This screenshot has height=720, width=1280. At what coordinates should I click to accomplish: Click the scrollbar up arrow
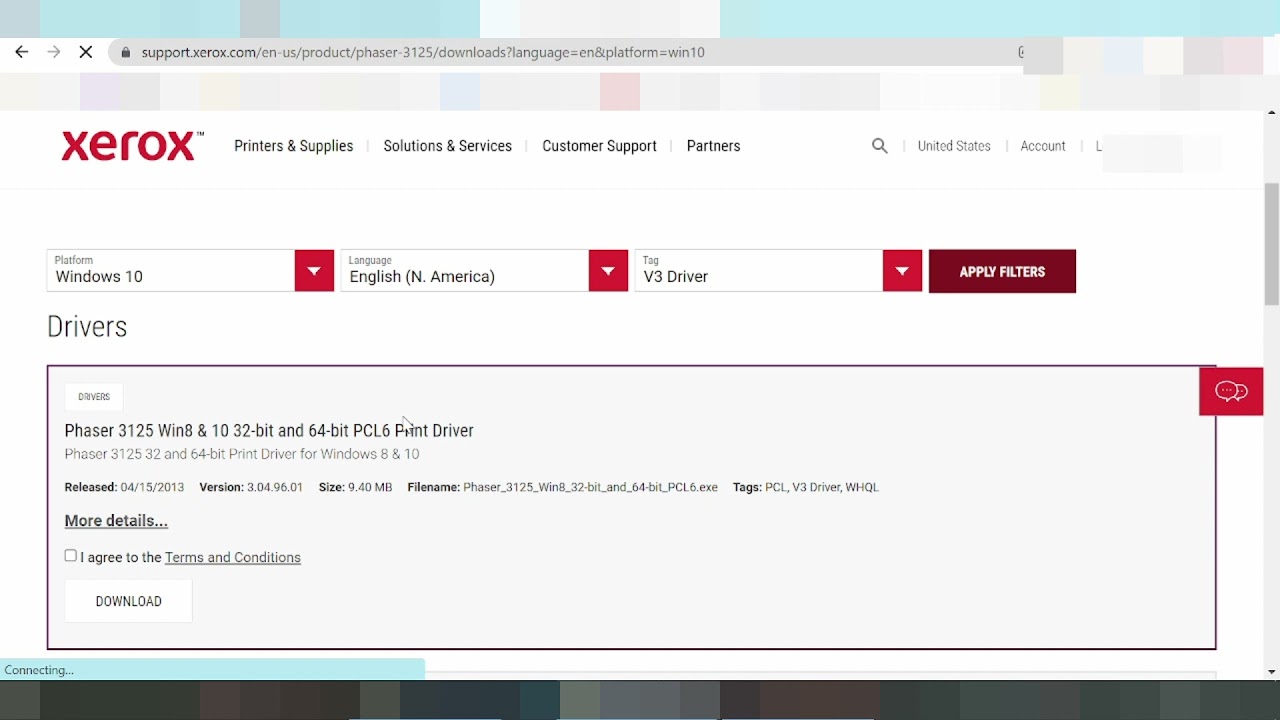point(1272,112)
